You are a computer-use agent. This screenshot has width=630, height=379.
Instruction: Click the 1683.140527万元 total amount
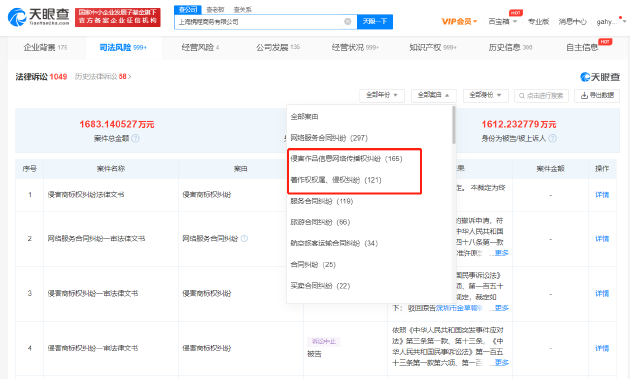click(x=117, y=124)
